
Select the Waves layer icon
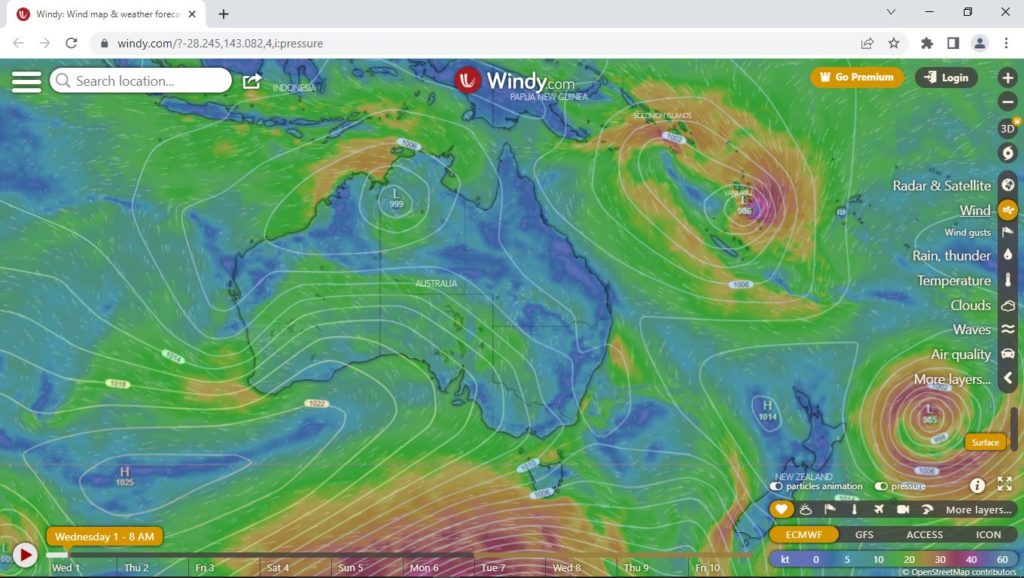1008,329
